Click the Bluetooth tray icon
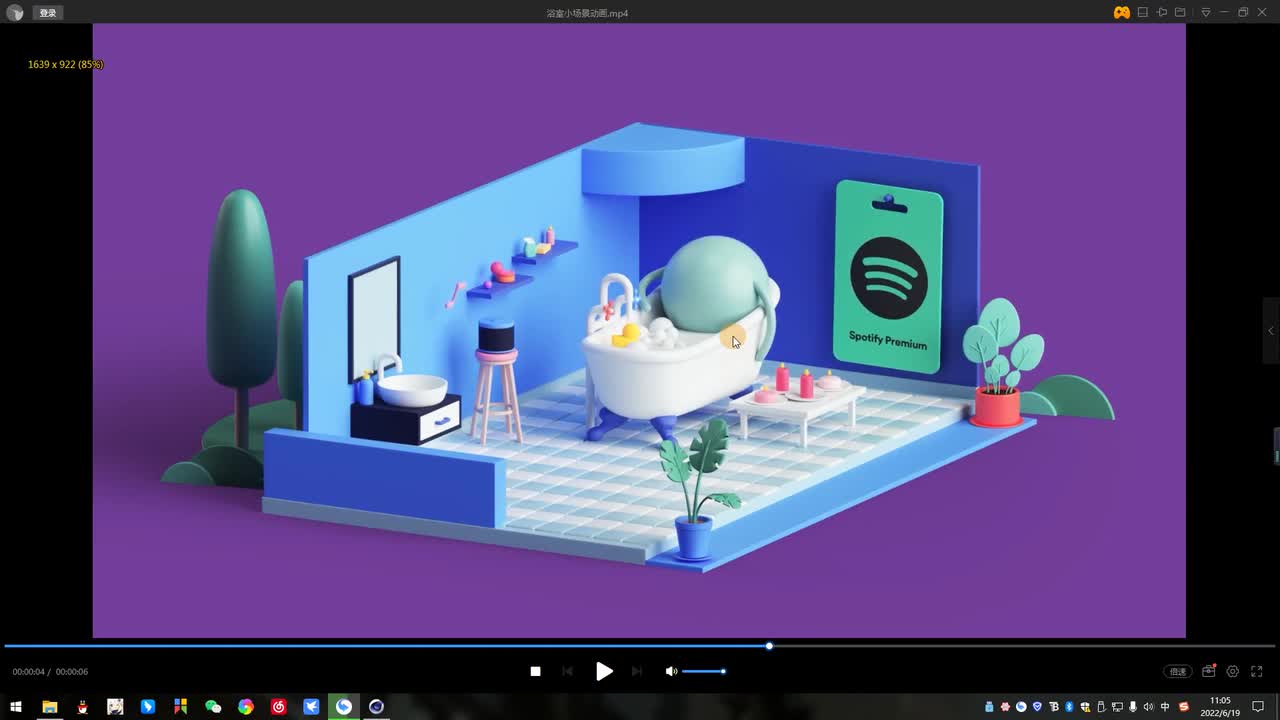The height and width of the screenshot is (720, 1280). click(1069, 707)
